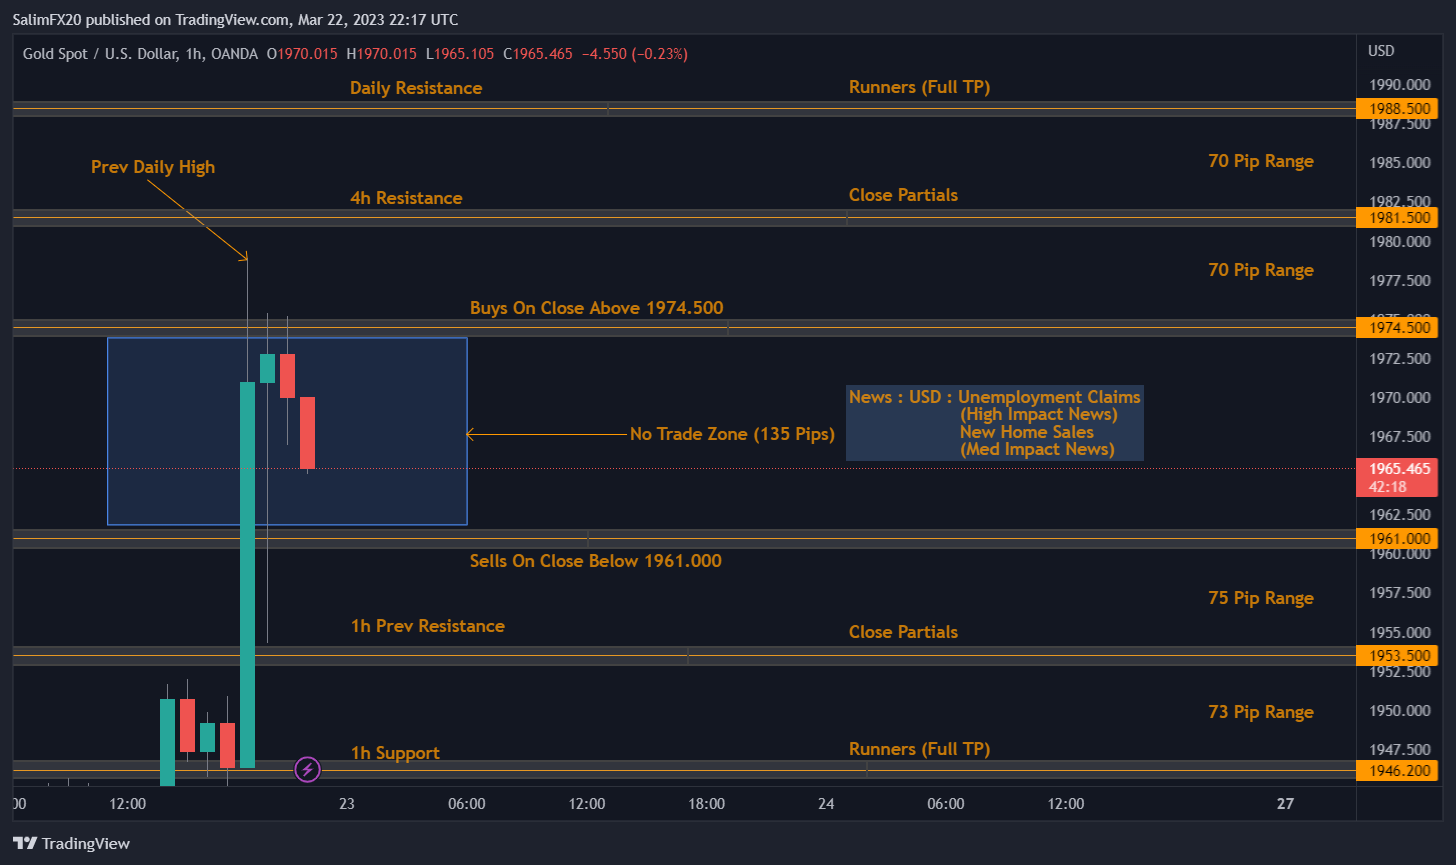
Task: Click the USD Unemployment Claims news box
Action: tap(995, 423)
